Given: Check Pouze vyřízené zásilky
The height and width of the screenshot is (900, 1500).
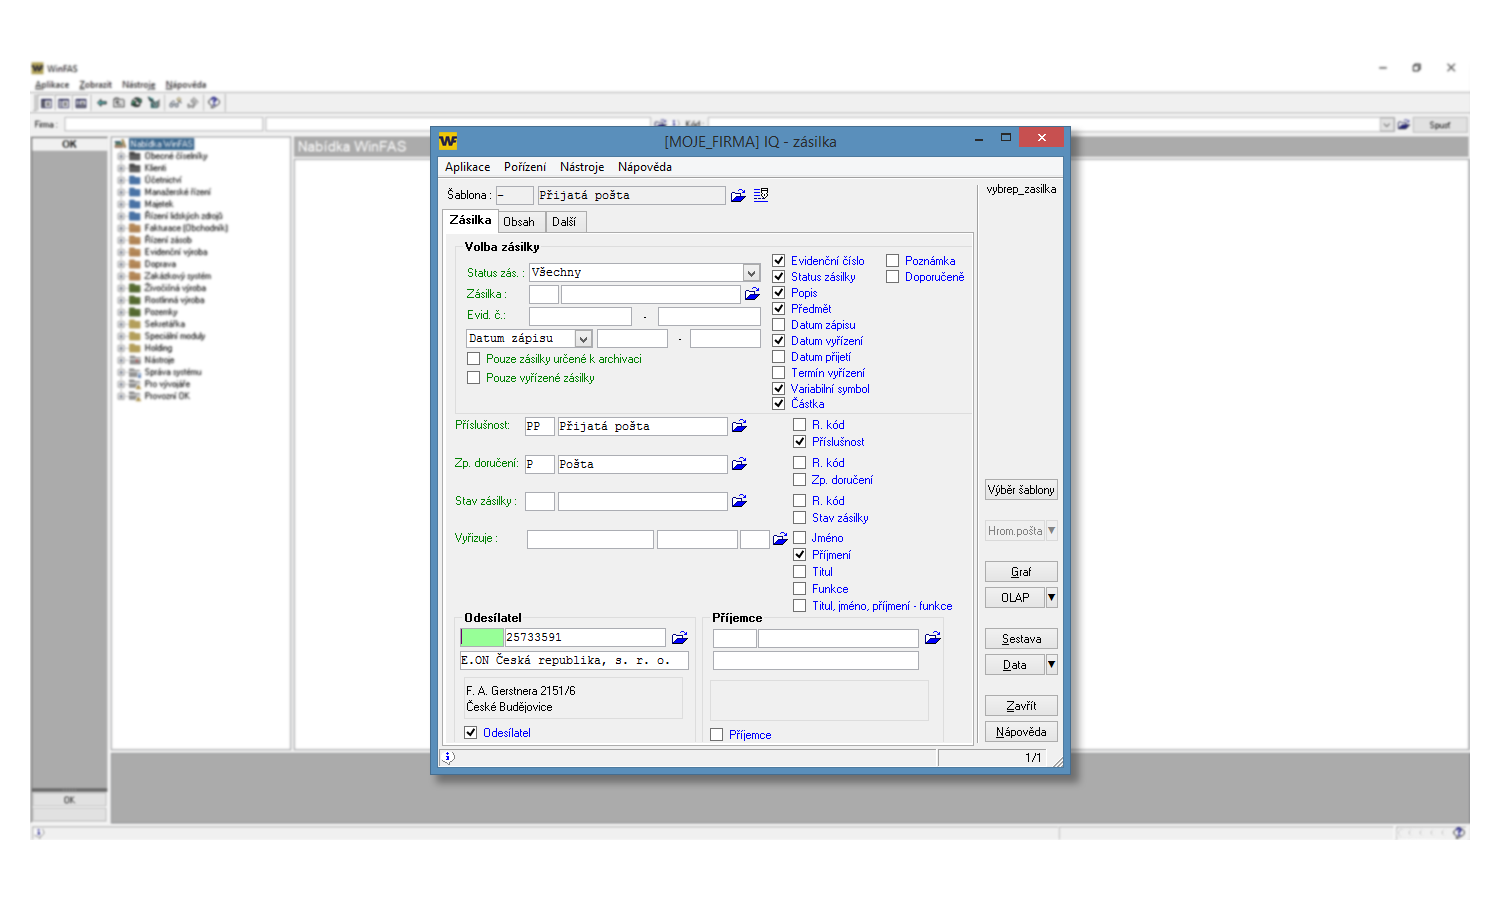Looking at the screenshot, I should coord(474,378).
